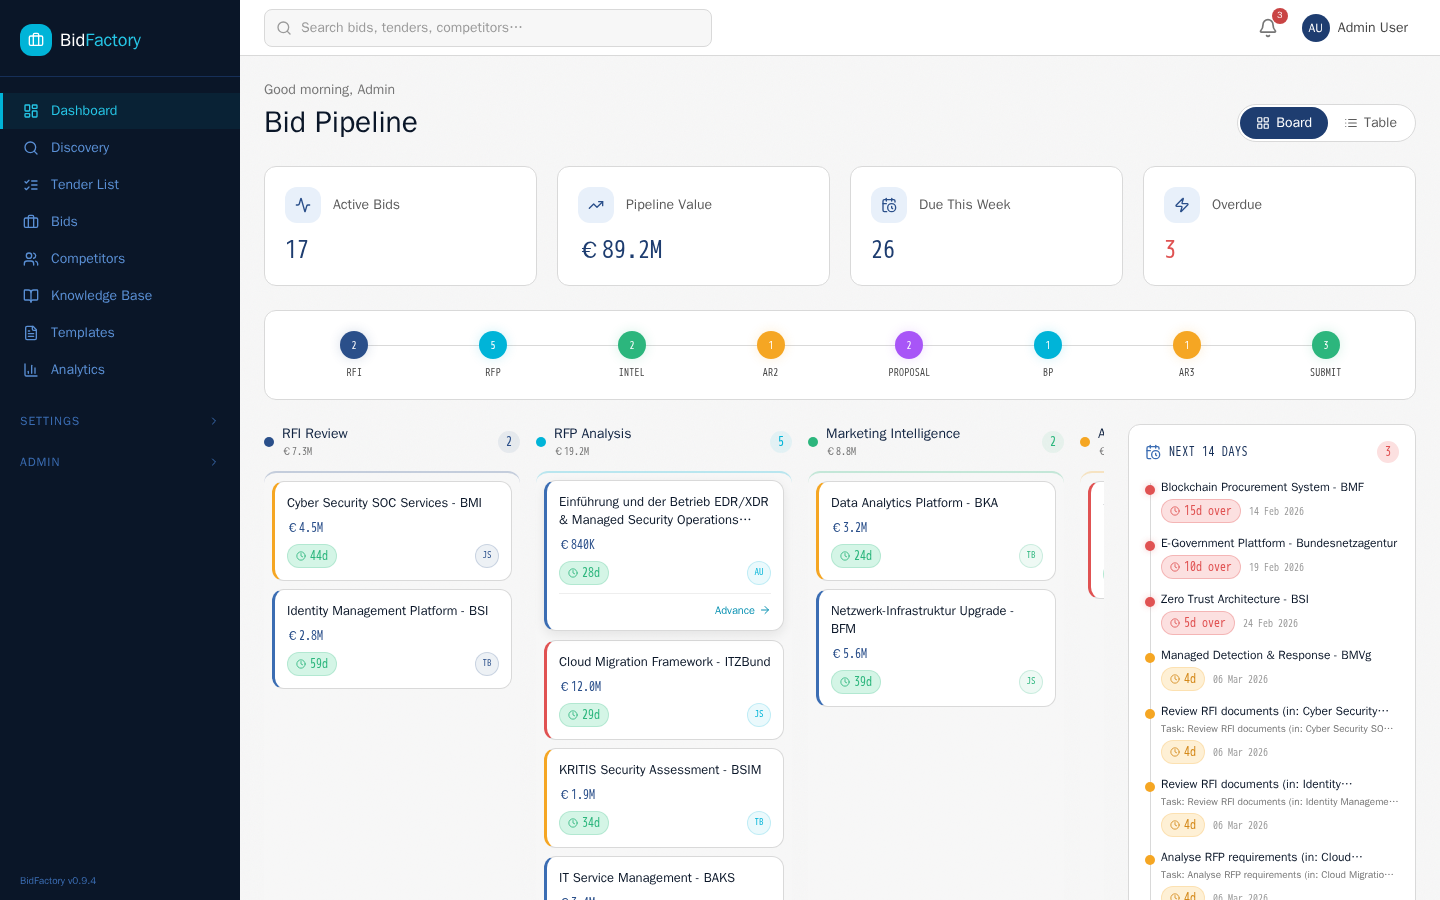Open the Competitors page

(120, 259)
